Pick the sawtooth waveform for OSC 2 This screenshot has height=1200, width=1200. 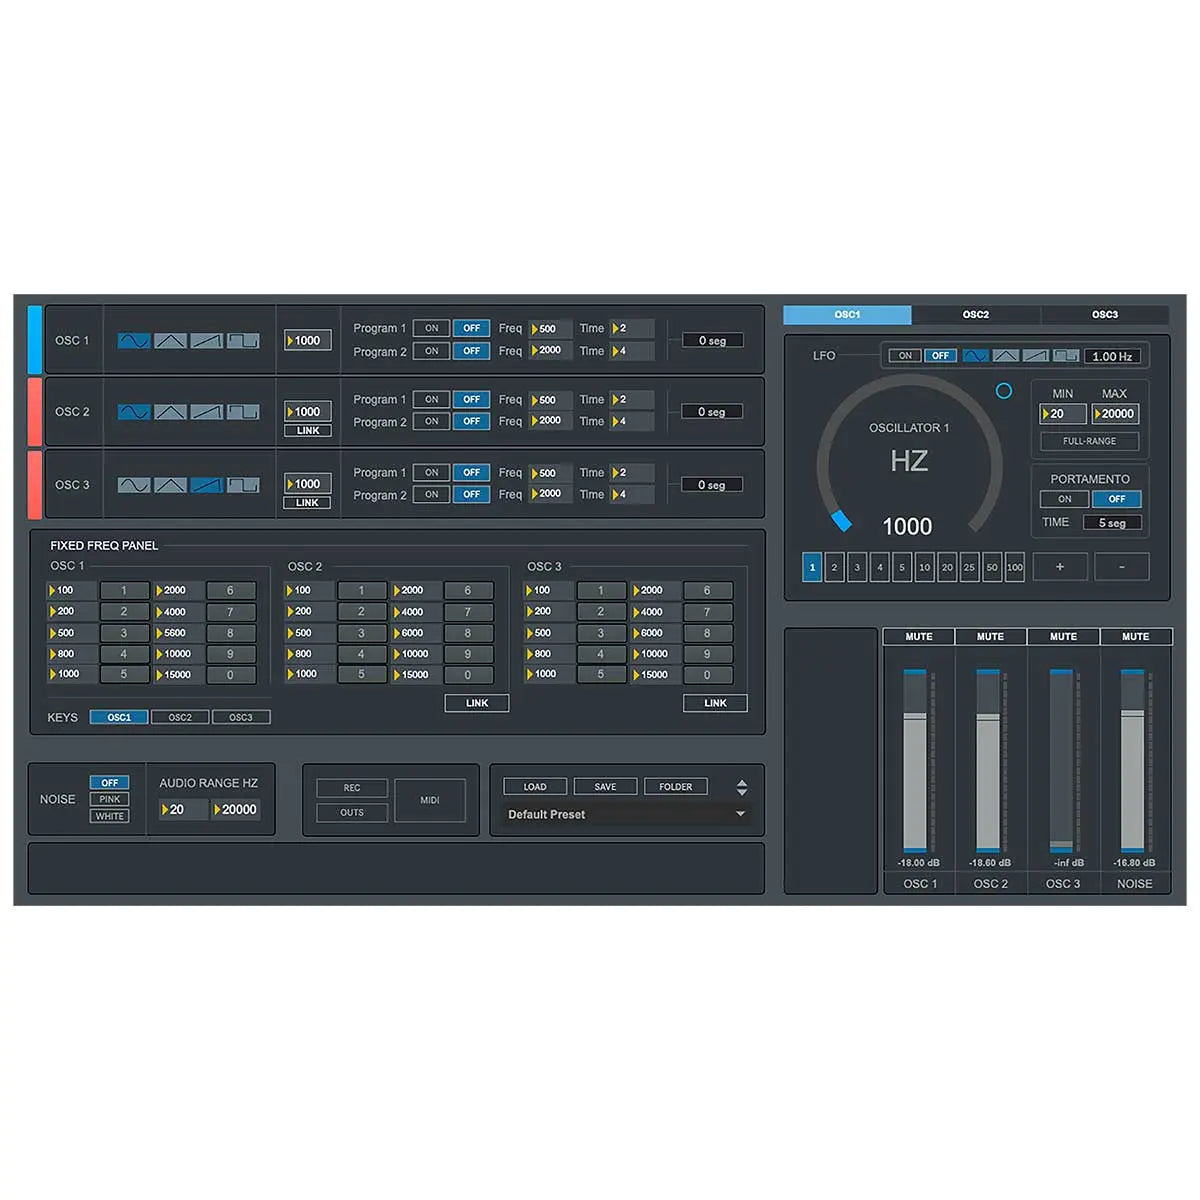(x=207, y=412)
